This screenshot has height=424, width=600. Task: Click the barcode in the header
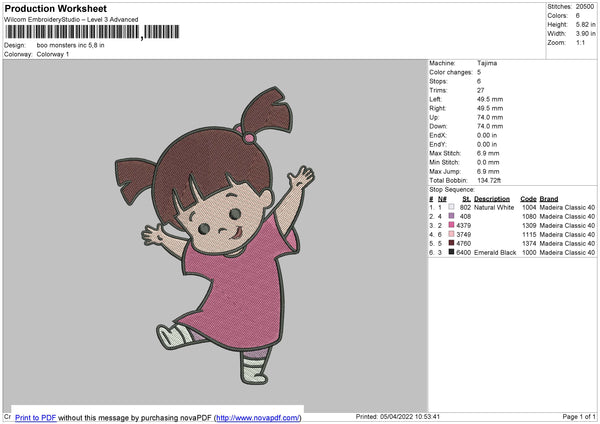tap(92, 32)
